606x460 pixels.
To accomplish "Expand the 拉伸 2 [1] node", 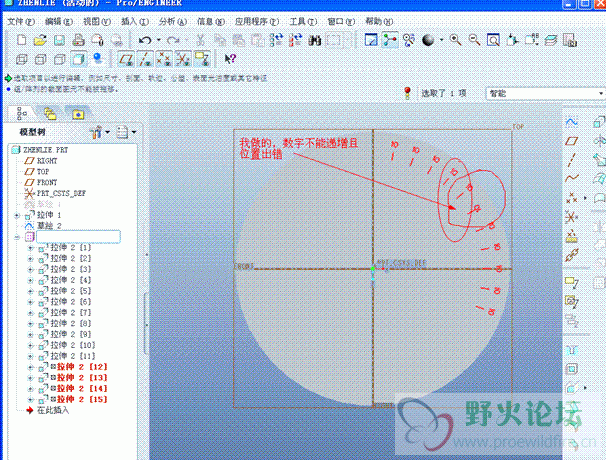I will click(x=31, y=248).
